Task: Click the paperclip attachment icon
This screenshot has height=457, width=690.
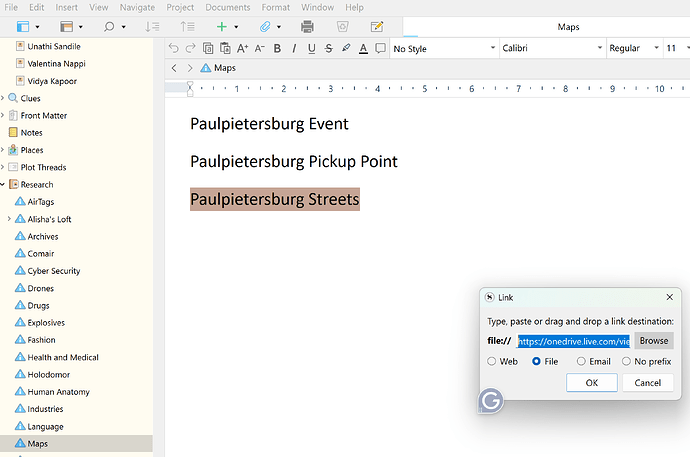Action: coord(265,27)
